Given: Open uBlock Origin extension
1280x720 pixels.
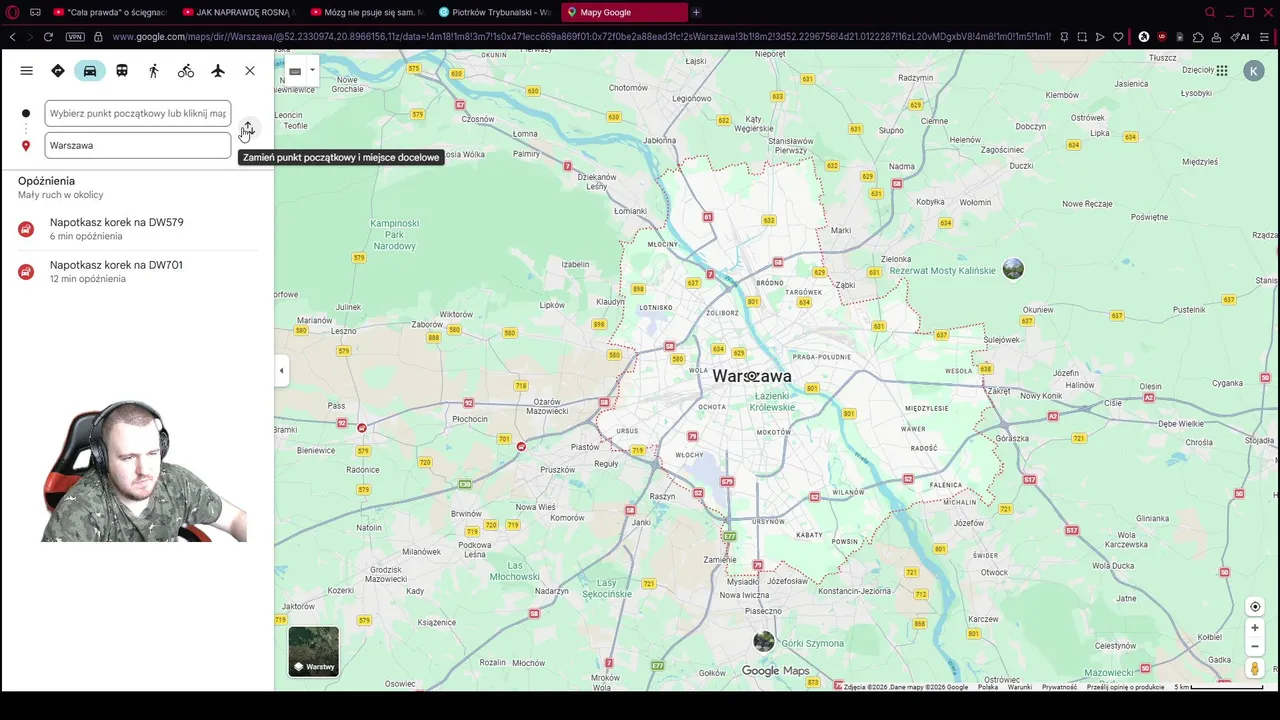Looking at the screenshot, I should [1162, 37].
